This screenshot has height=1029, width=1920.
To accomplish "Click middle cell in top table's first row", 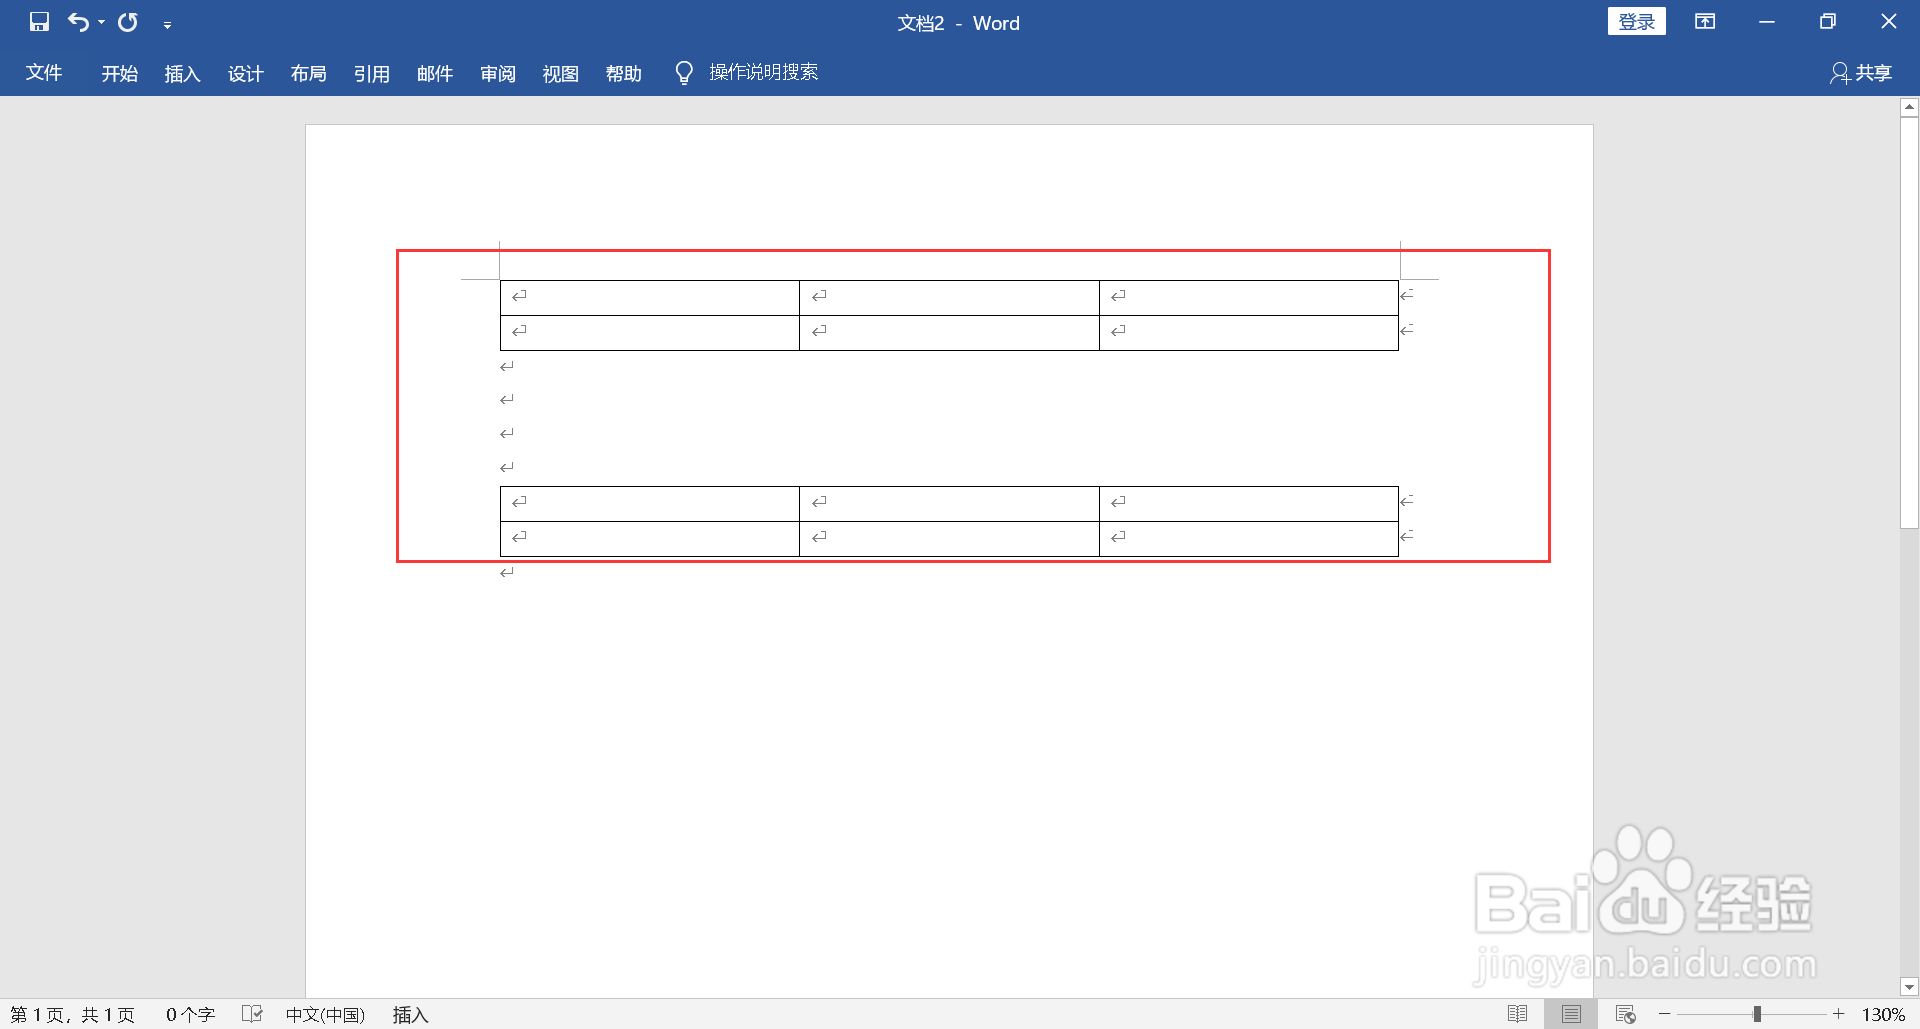I will pyautogui.click(x=949, y=298).
